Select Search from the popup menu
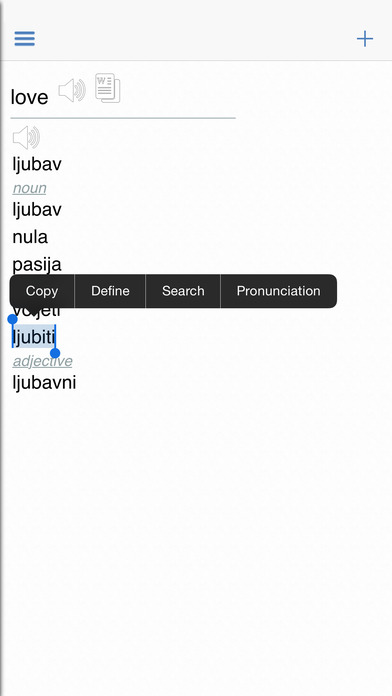The height and width of the screenshot is (696, 392). click(183, 291)
